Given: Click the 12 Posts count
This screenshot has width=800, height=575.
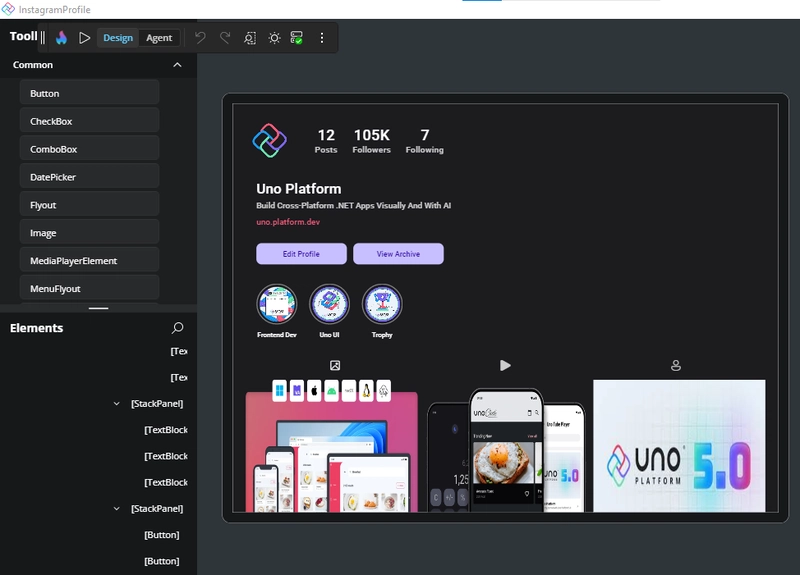Looking at the screenshot, I should [326, 141].
